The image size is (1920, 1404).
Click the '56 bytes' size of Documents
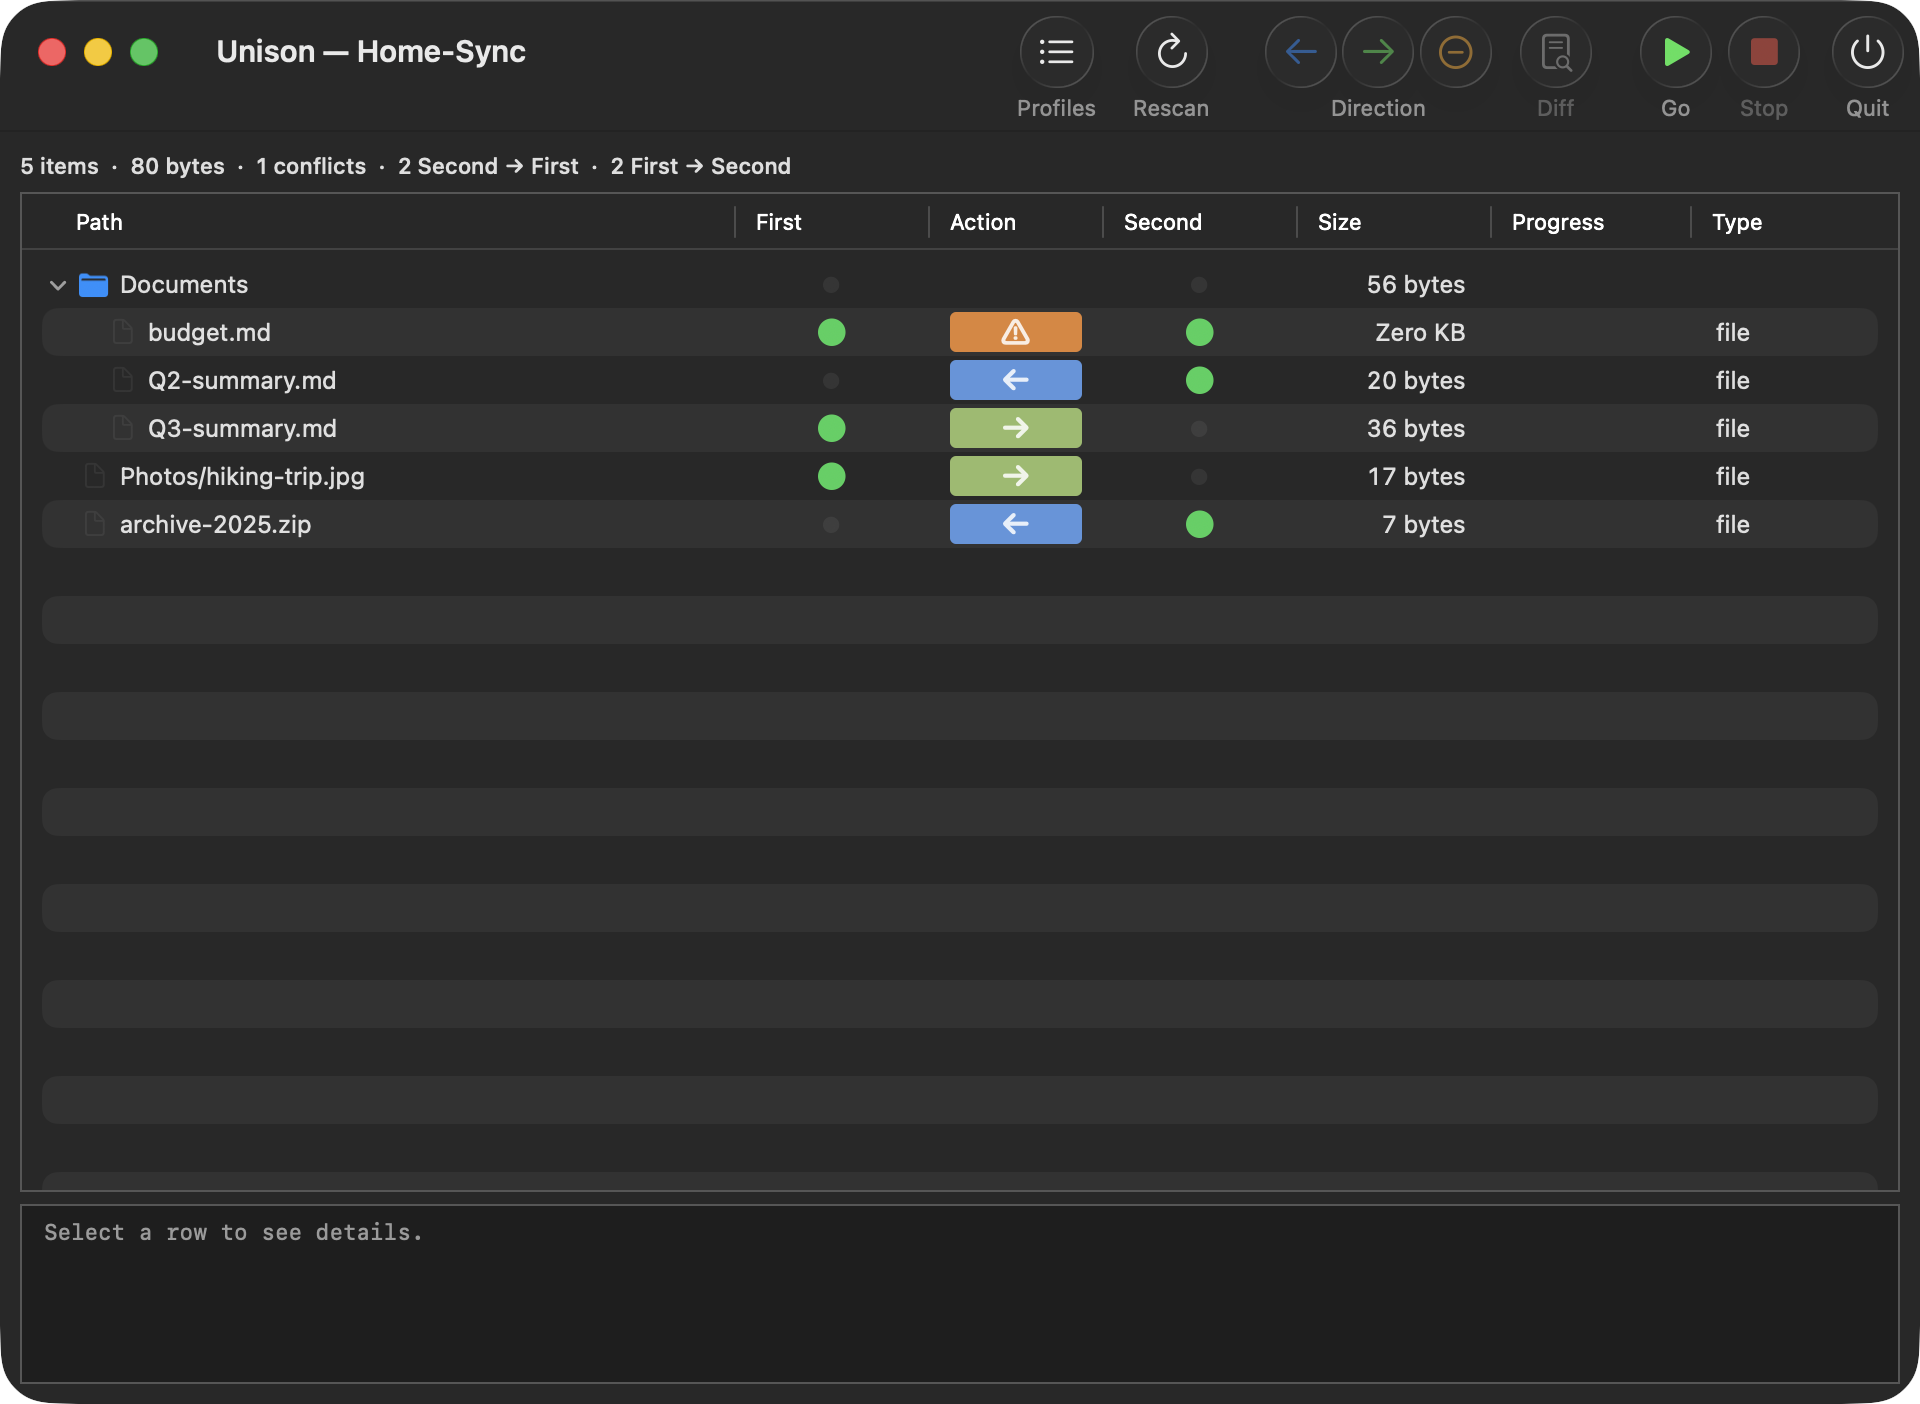tap(1415, 285)
